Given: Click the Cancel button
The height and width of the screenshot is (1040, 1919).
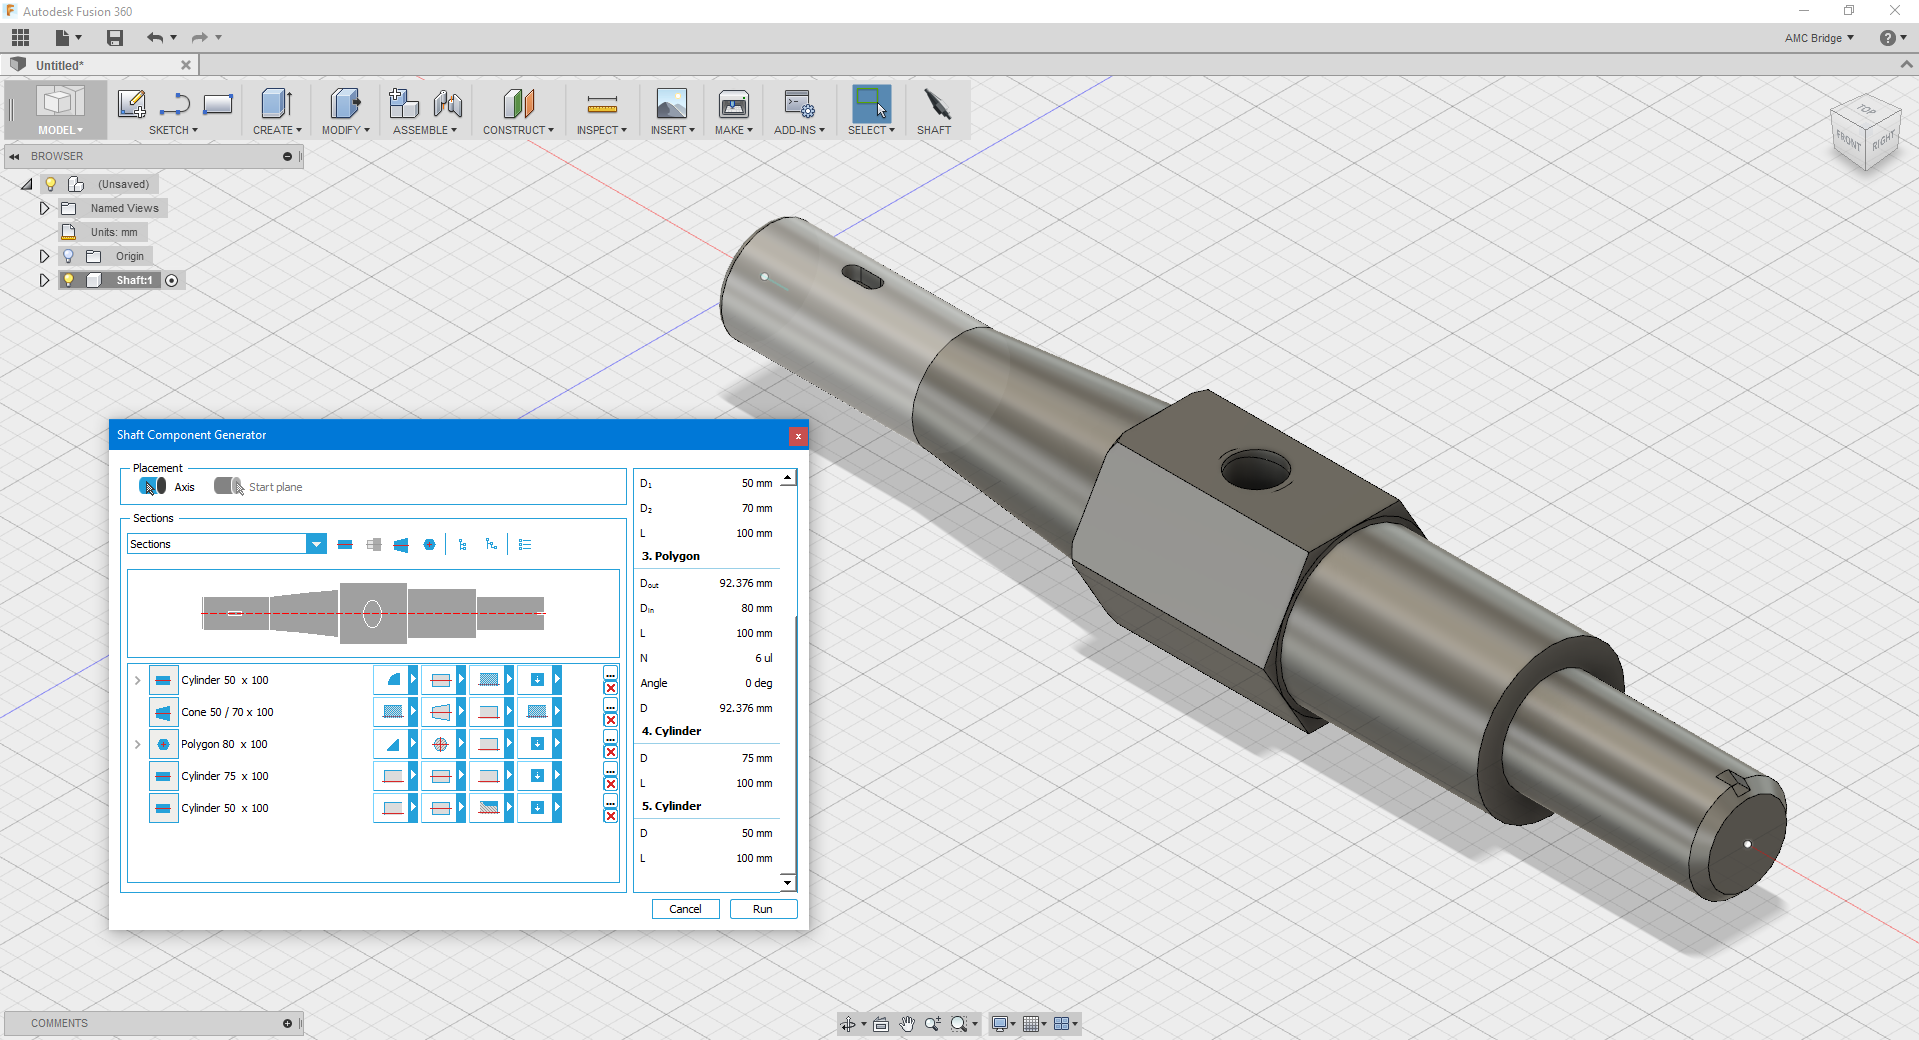Looking at the screenshot, I should click(x=685, y=909).
